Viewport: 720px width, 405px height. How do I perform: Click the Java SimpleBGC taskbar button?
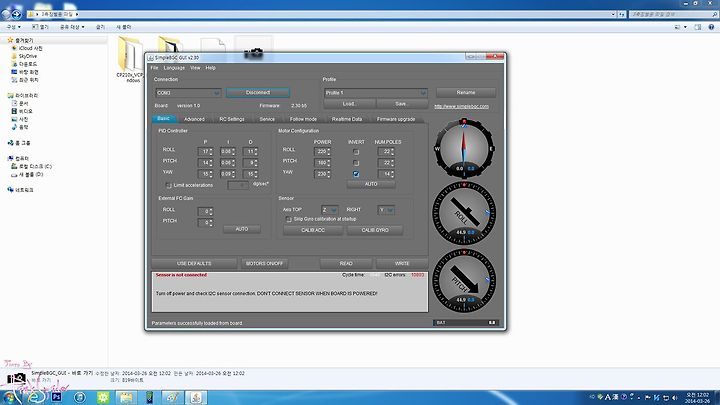pyautogui.click(x=196, y=397)
